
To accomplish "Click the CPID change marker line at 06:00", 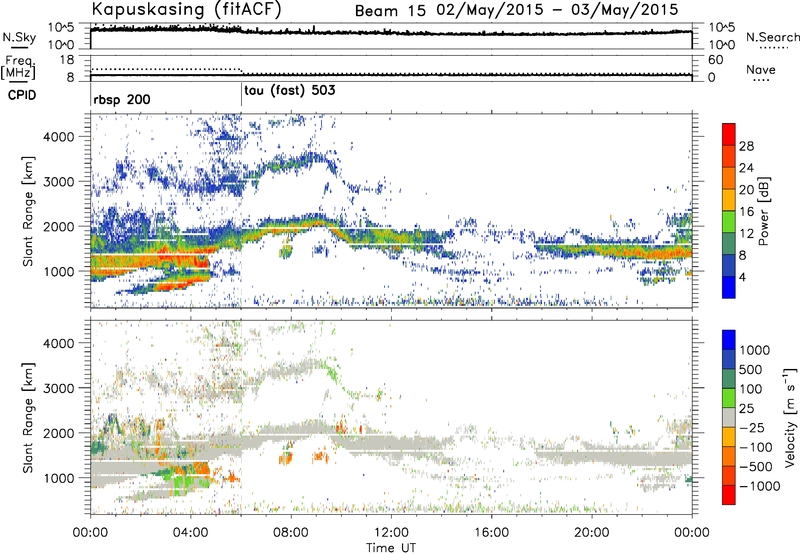I will pos(241,95).
